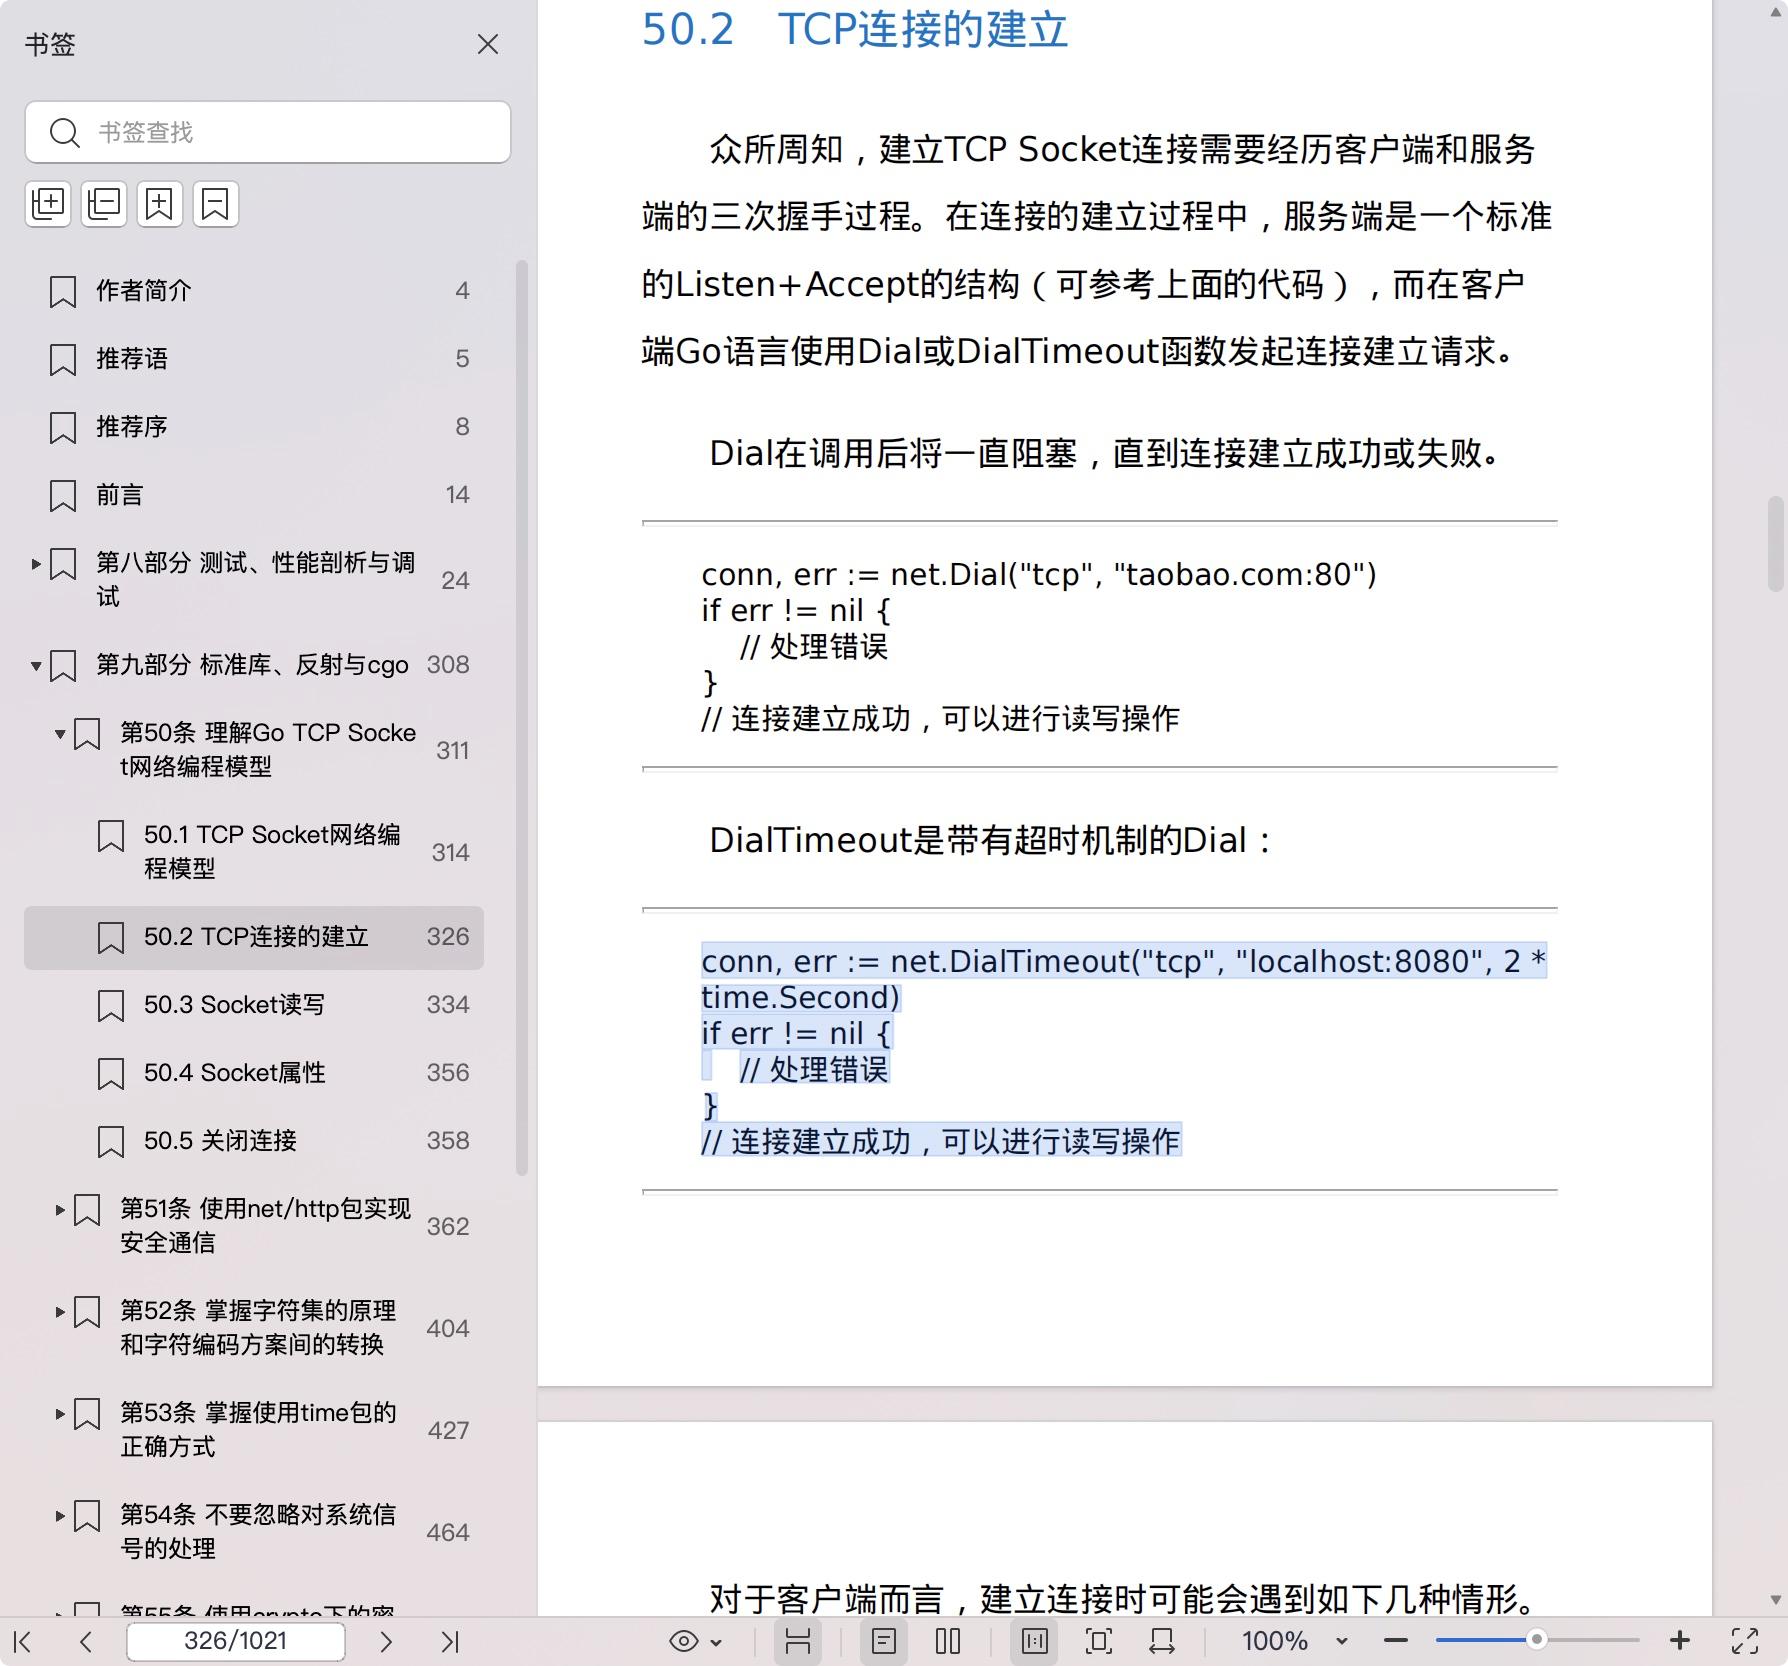The height and width of the screenshot is (1666, 1788).
Task: Collapse 第九部分 标准库、反射与cgo
Action: click(x=36, y=666)
